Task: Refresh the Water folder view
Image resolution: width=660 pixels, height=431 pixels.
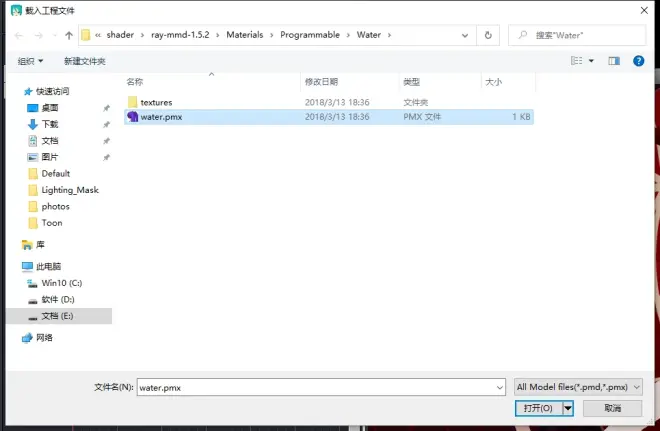Action: click(488, 35)
